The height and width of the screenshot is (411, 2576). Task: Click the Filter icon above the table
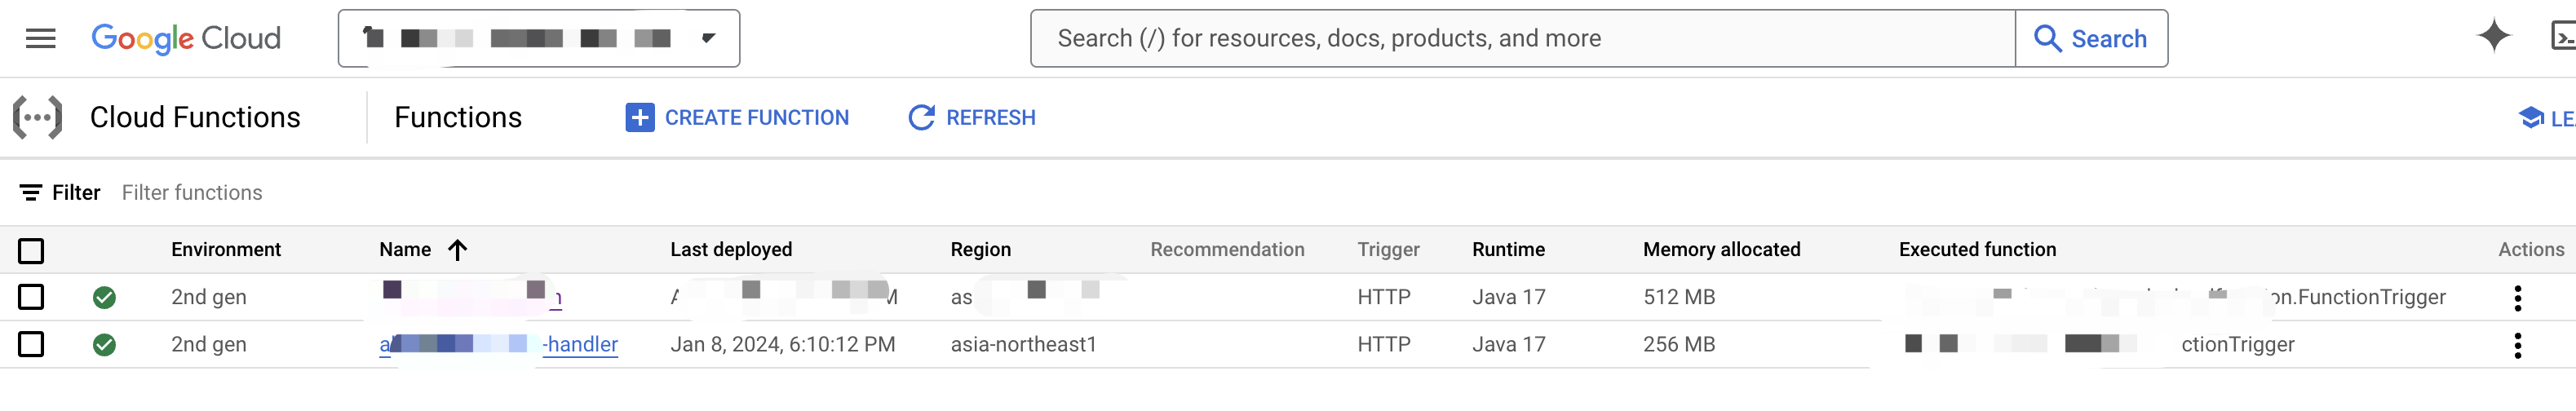coord(31,193)
